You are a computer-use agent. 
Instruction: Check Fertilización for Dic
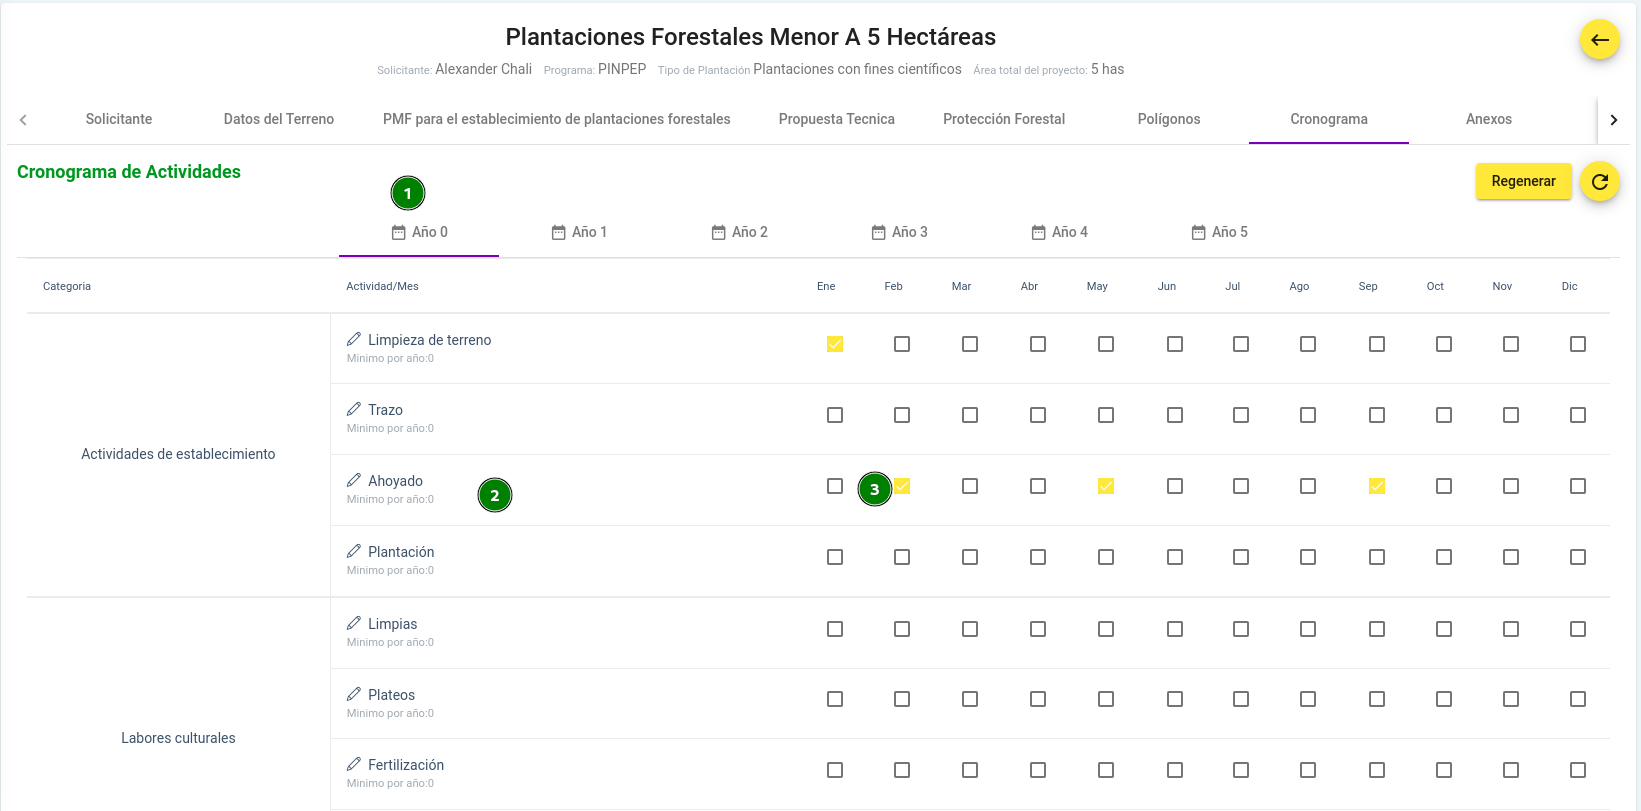(x=1578, y=770)
